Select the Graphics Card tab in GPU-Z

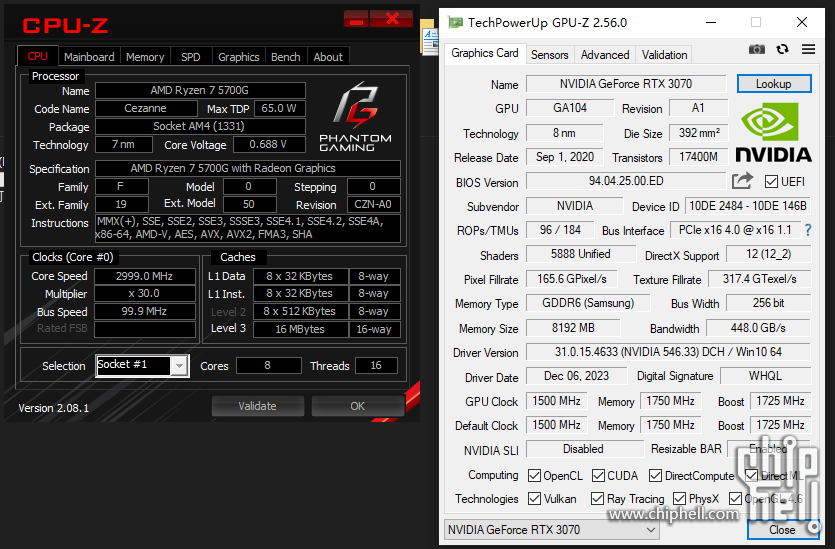pos(485,53)
